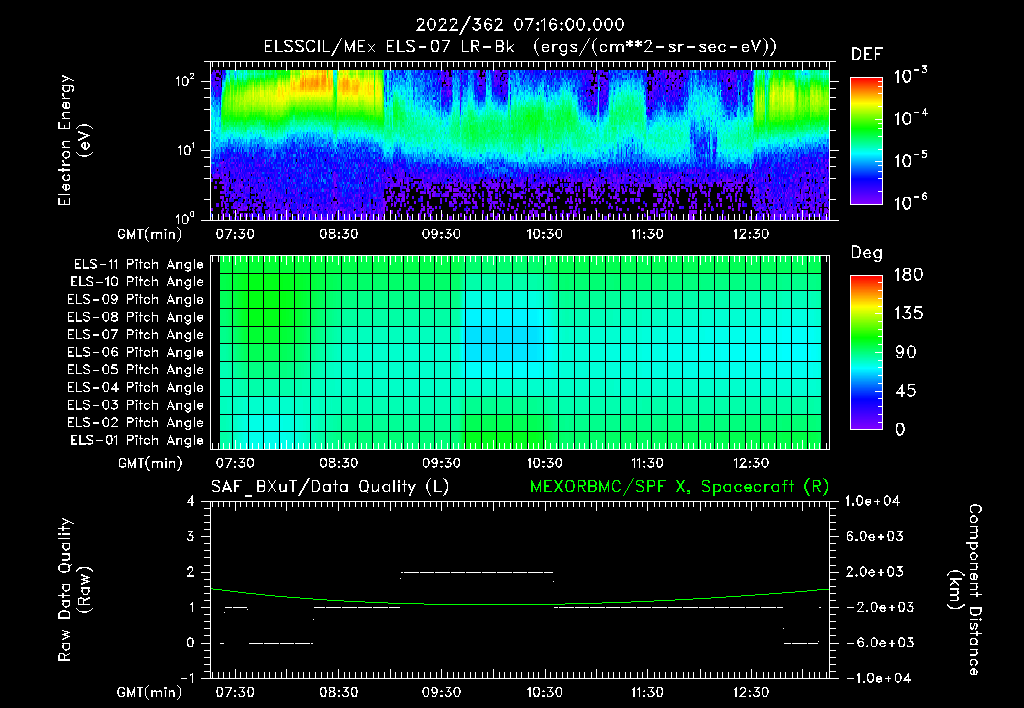Image resolution: width=1024 pixels, height=708 pixels.
Task: Click the 1.0e+04 component distance tick
Action: click(872, 501)
